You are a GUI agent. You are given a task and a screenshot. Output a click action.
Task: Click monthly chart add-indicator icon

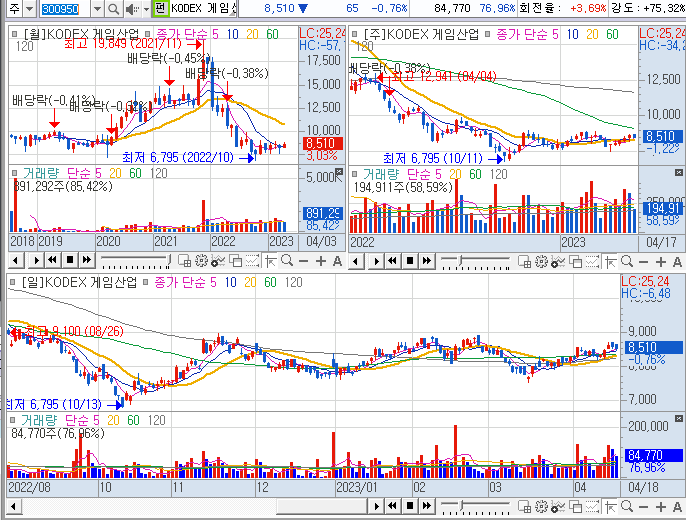(217, 261)
